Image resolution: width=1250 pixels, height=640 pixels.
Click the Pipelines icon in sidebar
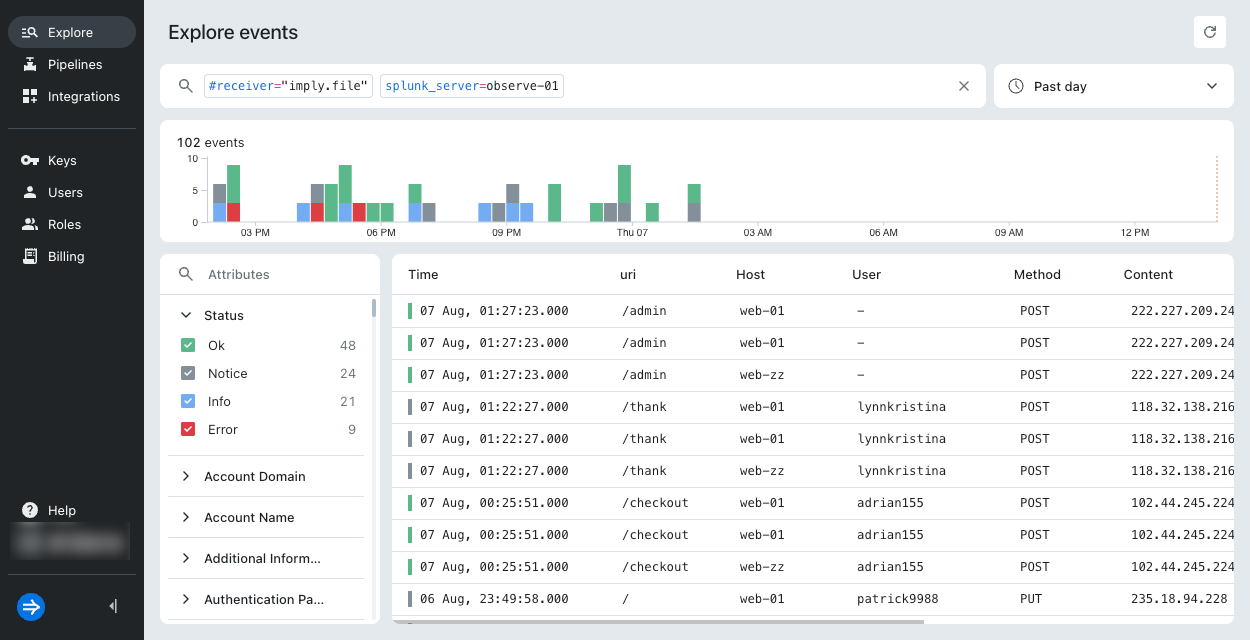[x=29, y=64]
